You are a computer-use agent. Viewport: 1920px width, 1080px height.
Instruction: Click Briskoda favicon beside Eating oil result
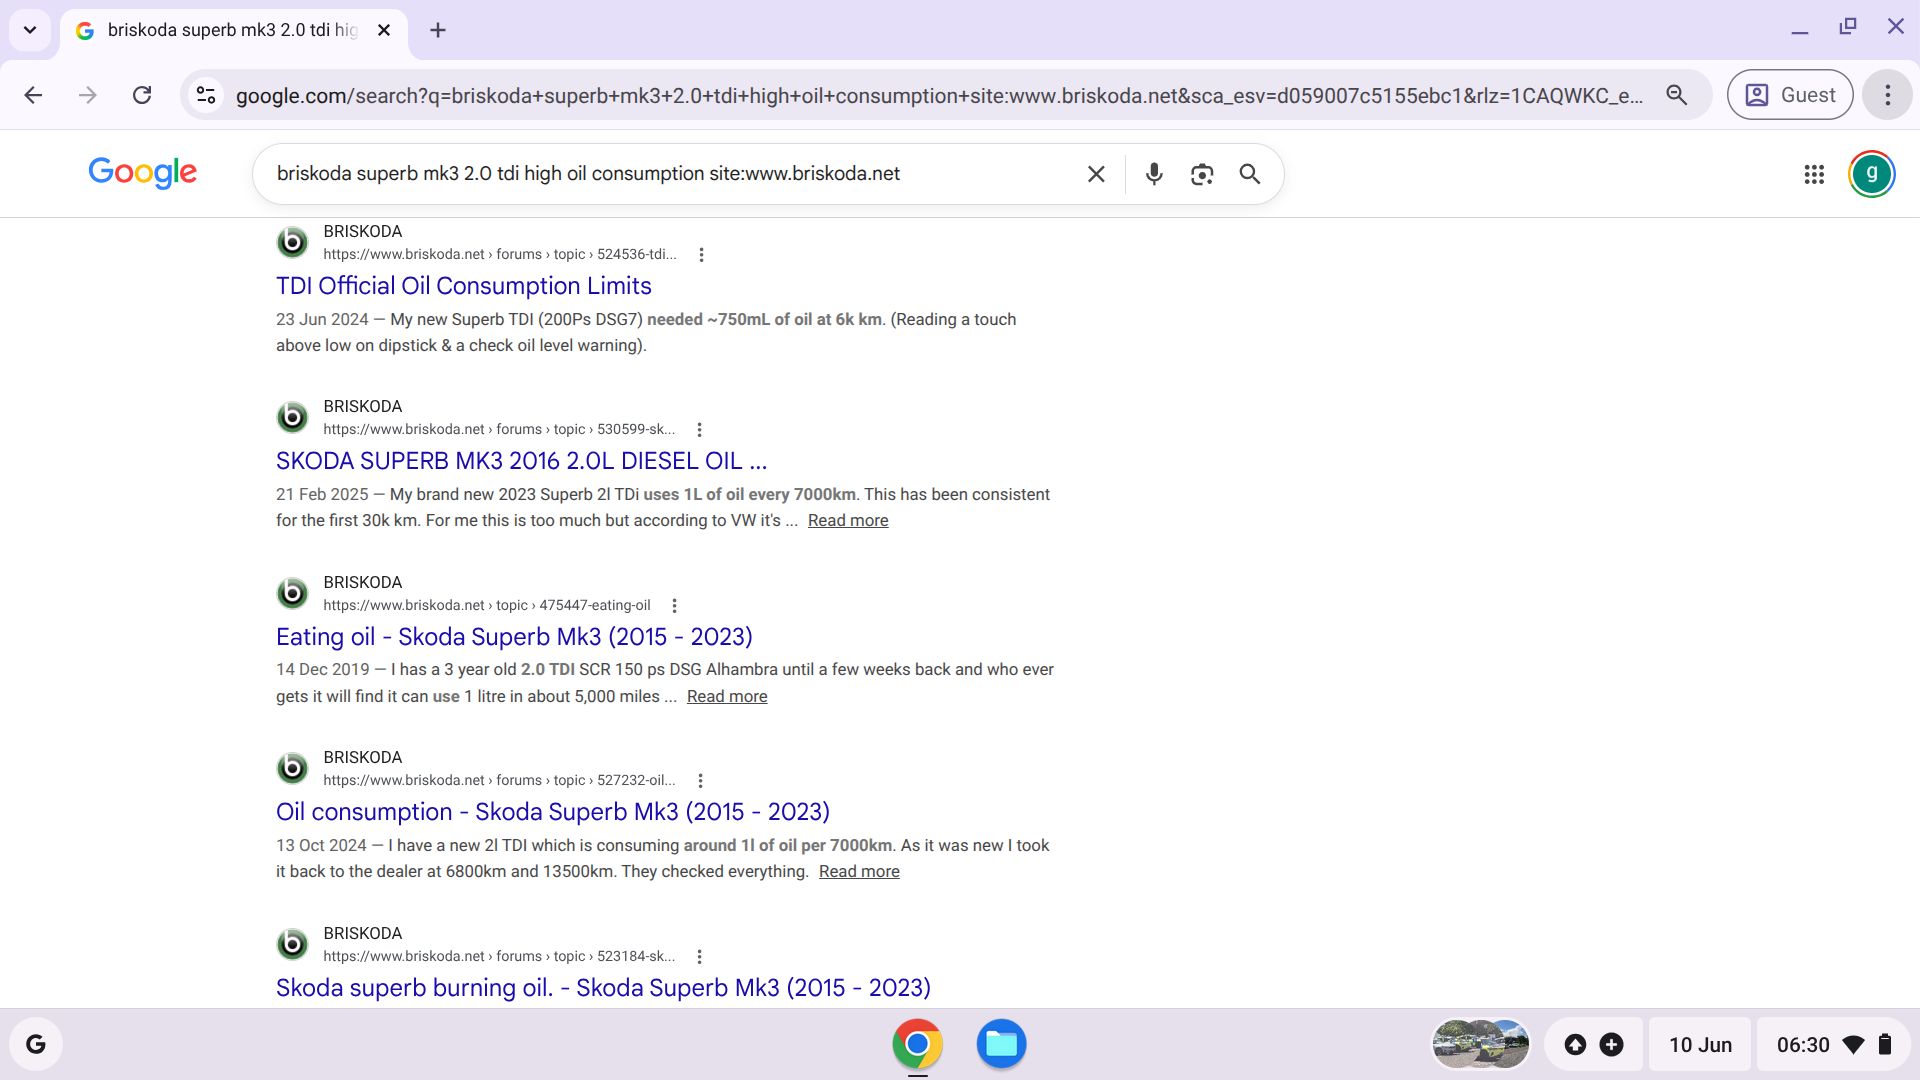(292, 593)
